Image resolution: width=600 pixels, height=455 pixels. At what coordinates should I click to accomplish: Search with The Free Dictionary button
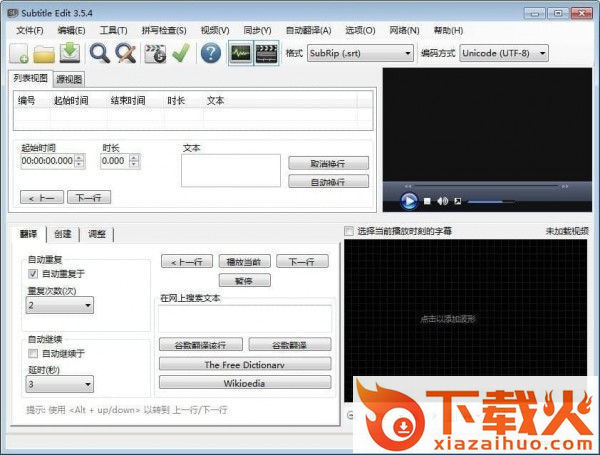[245, 364]
